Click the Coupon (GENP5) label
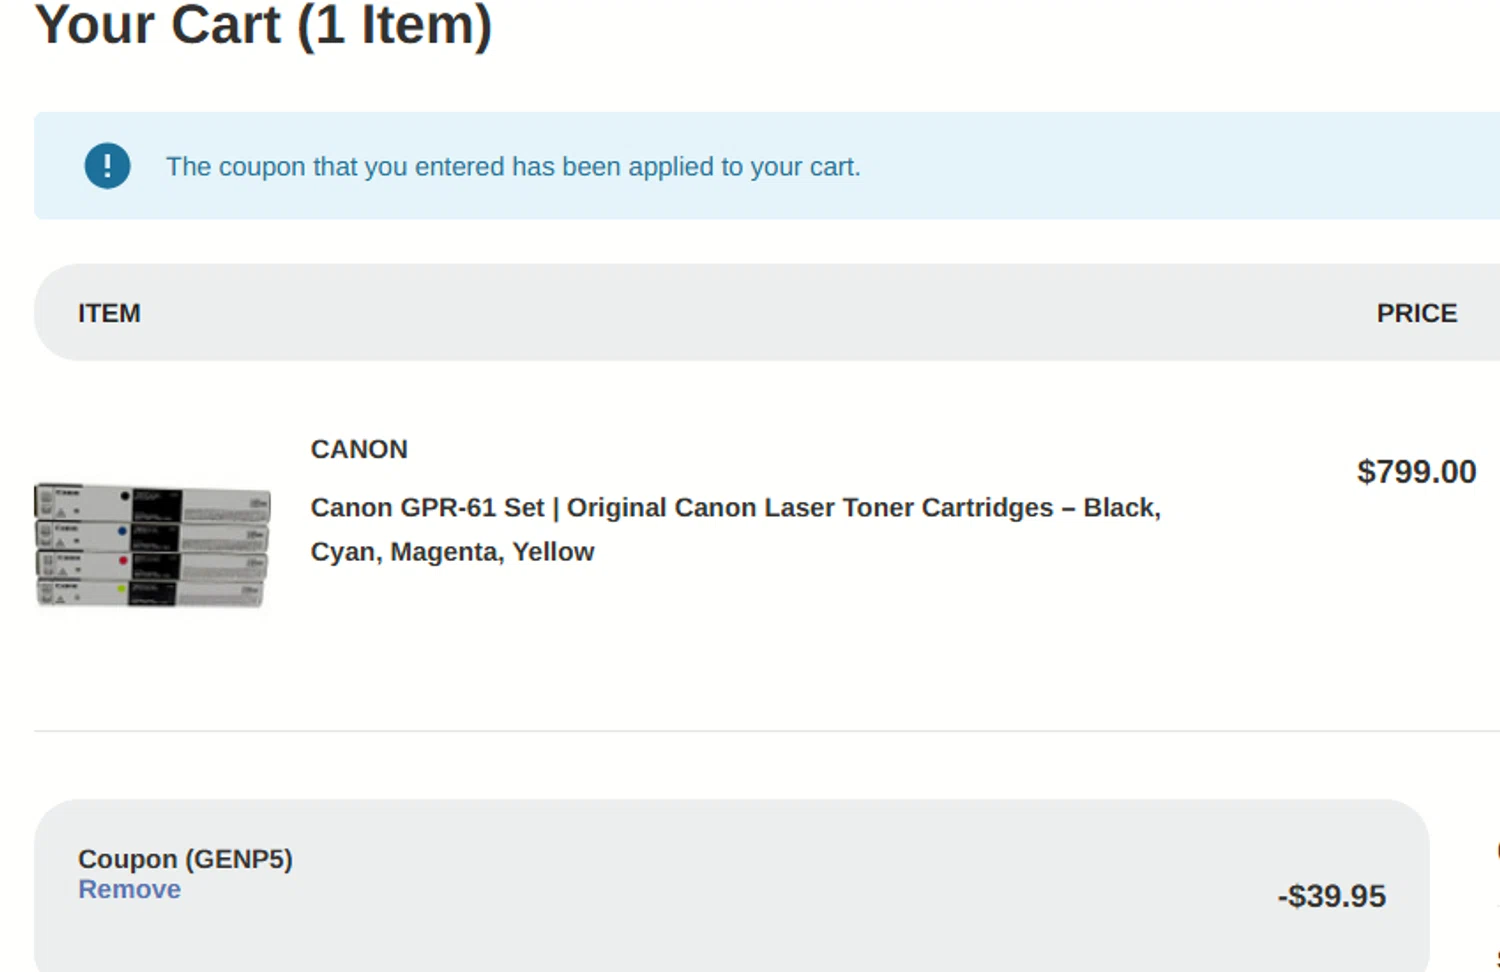The image size is (1500, 972). coord(185,859)
